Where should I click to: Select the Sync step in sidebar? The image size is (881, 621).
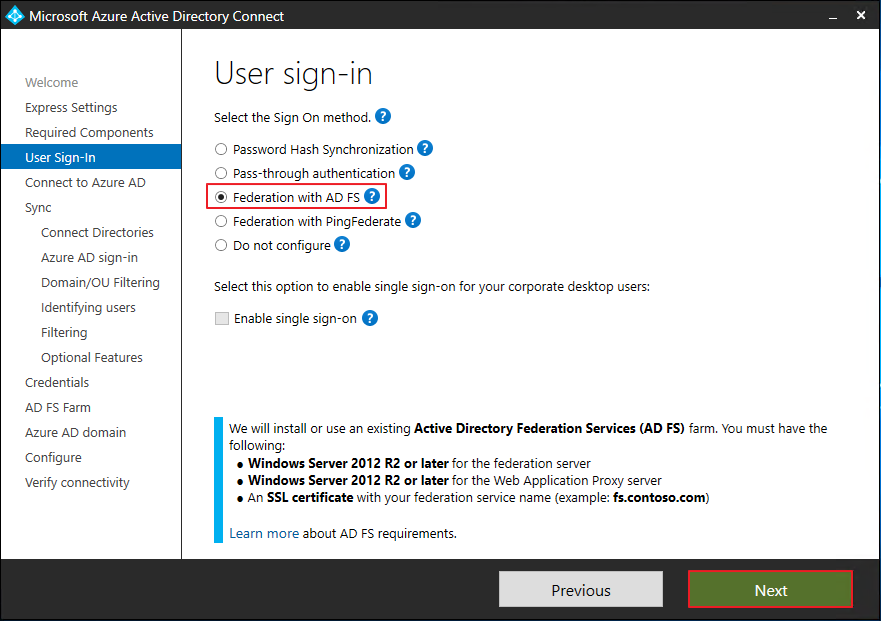point(38,207)
